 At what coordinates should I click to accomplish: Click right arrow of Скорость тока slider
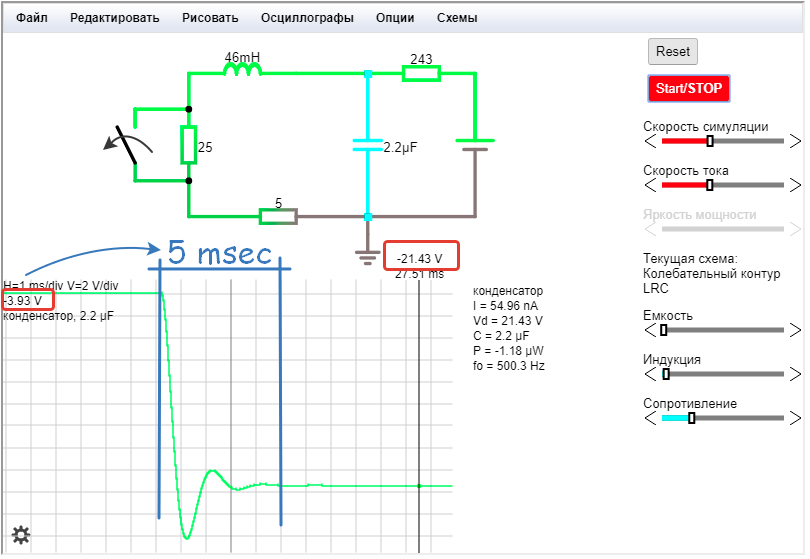click(795, 186)
